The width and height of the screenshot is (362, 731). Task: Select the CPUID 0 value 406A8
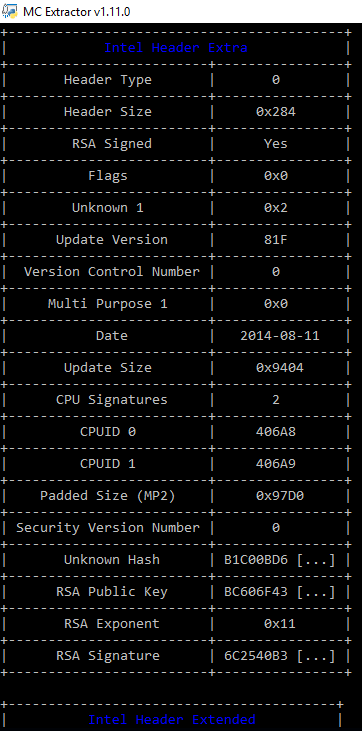coord(276,432)
